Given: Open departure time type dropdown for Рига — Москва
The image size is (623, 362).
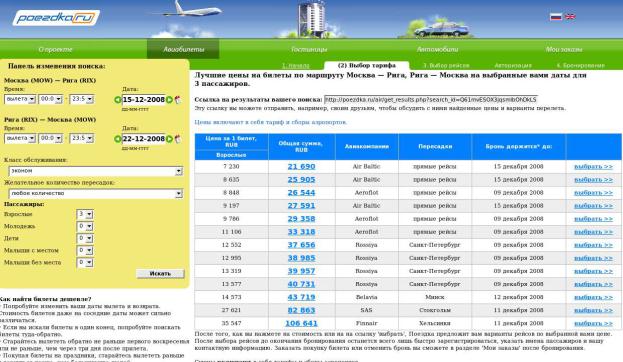Looking at the screenshot, I should tap(20, 138).
